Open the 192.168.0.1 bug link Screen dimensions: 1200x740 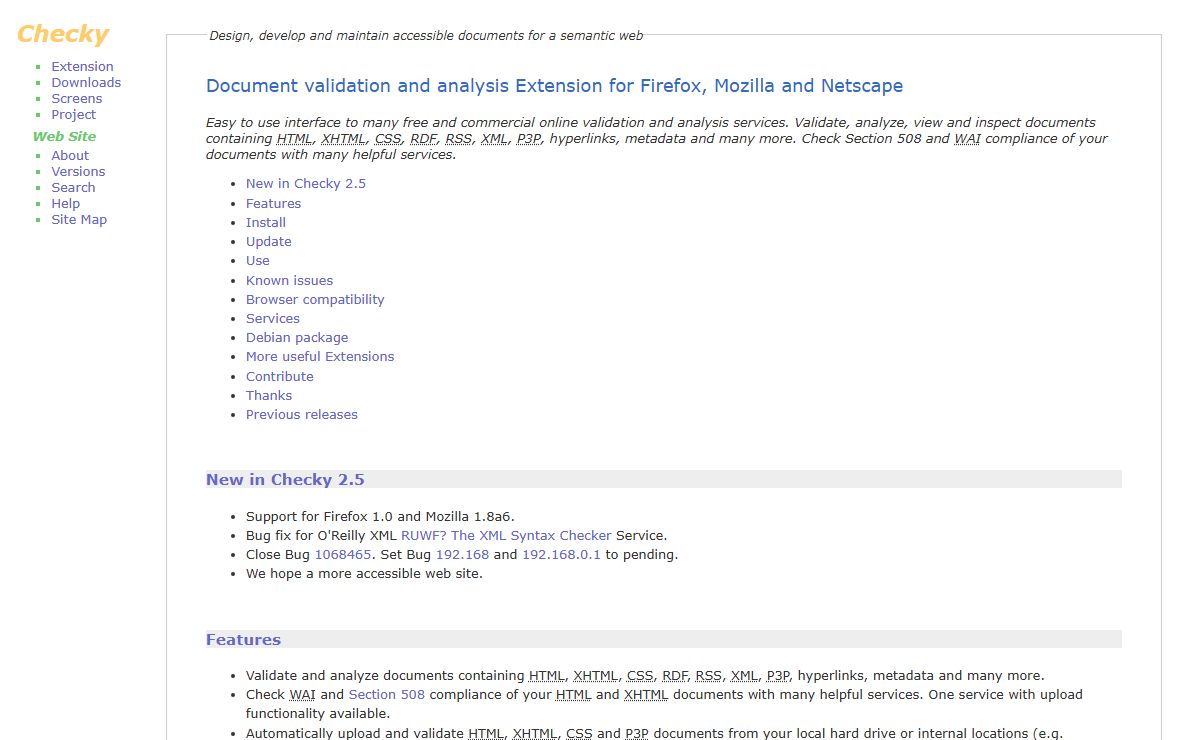point(561,555)
